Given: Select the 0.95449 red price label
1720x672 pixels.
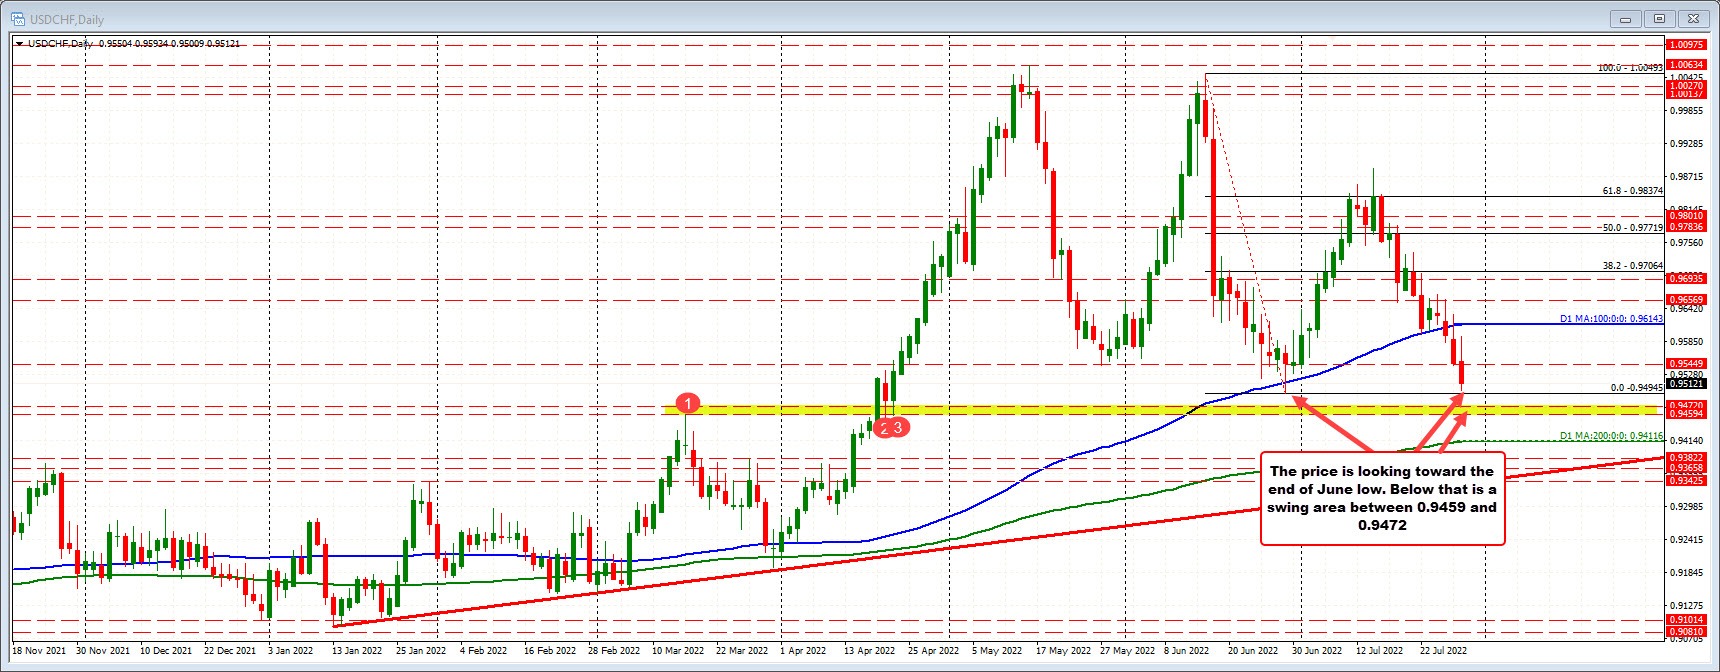Looking at the screenshot, I should (1685, 364).
